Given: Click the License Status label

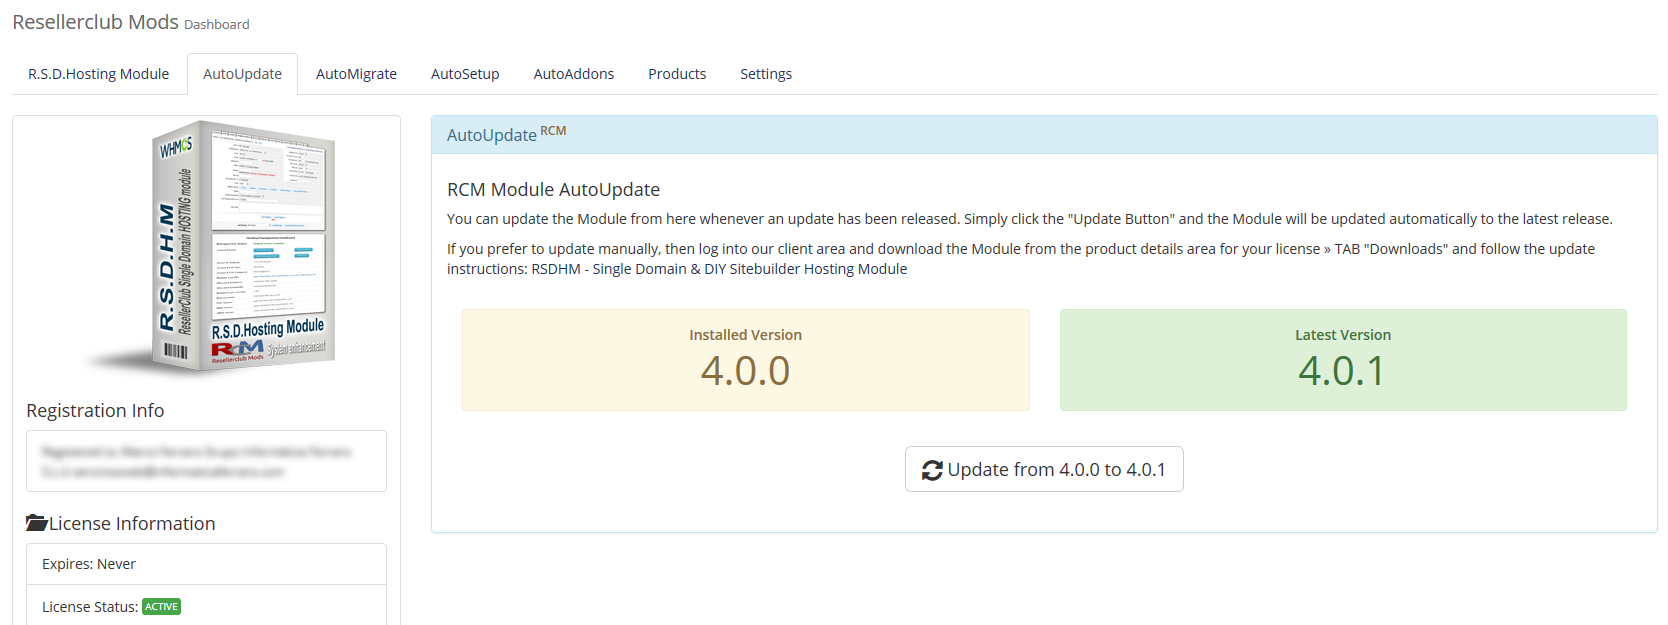Looking at the screenshot, I should pyautogui.click(x=90, y=607).
